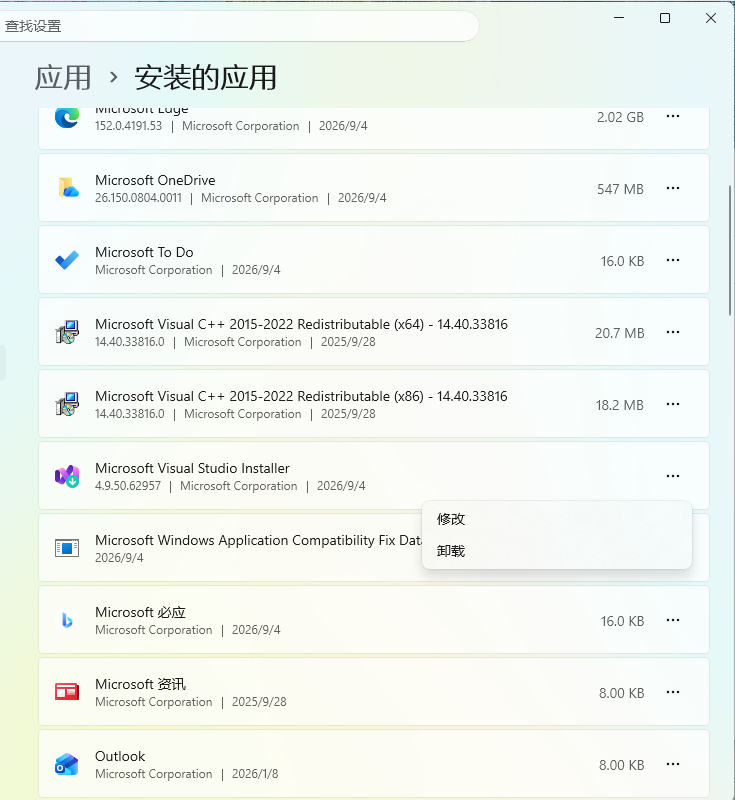This screenshot has width=735, height=800.
Task: Click Outlook's 2026/1/8 install date
Action: pos(255,774)
